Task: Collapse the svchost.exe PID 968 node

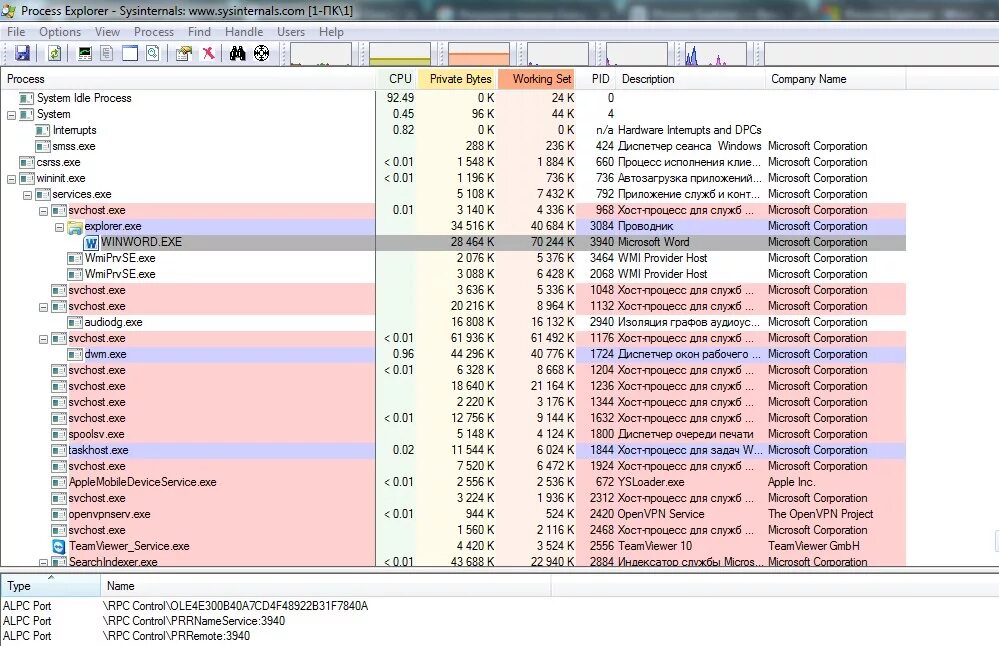Action: point(43,211)
